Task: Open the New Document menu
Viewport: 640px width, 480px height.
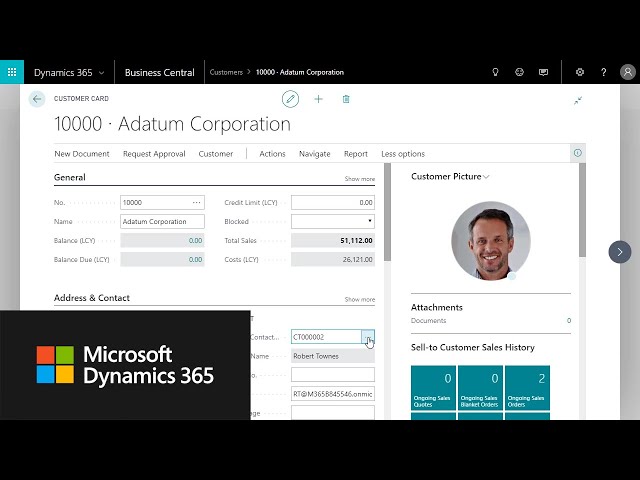Action: (x=82, y=154)
